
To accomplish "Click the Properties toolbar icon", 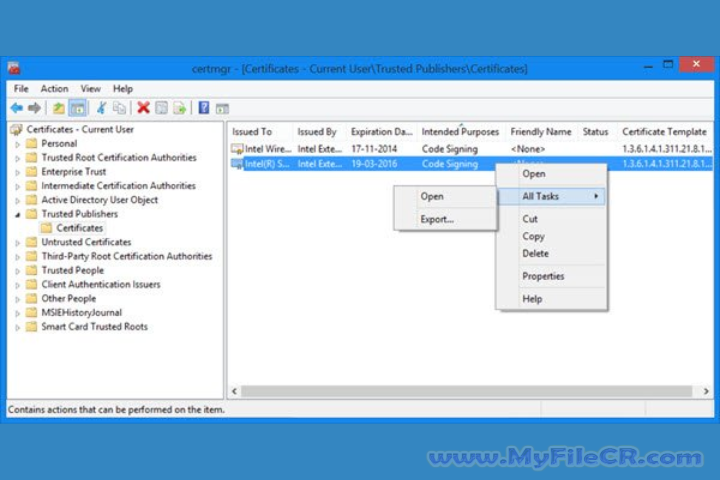I will (161, 108).
